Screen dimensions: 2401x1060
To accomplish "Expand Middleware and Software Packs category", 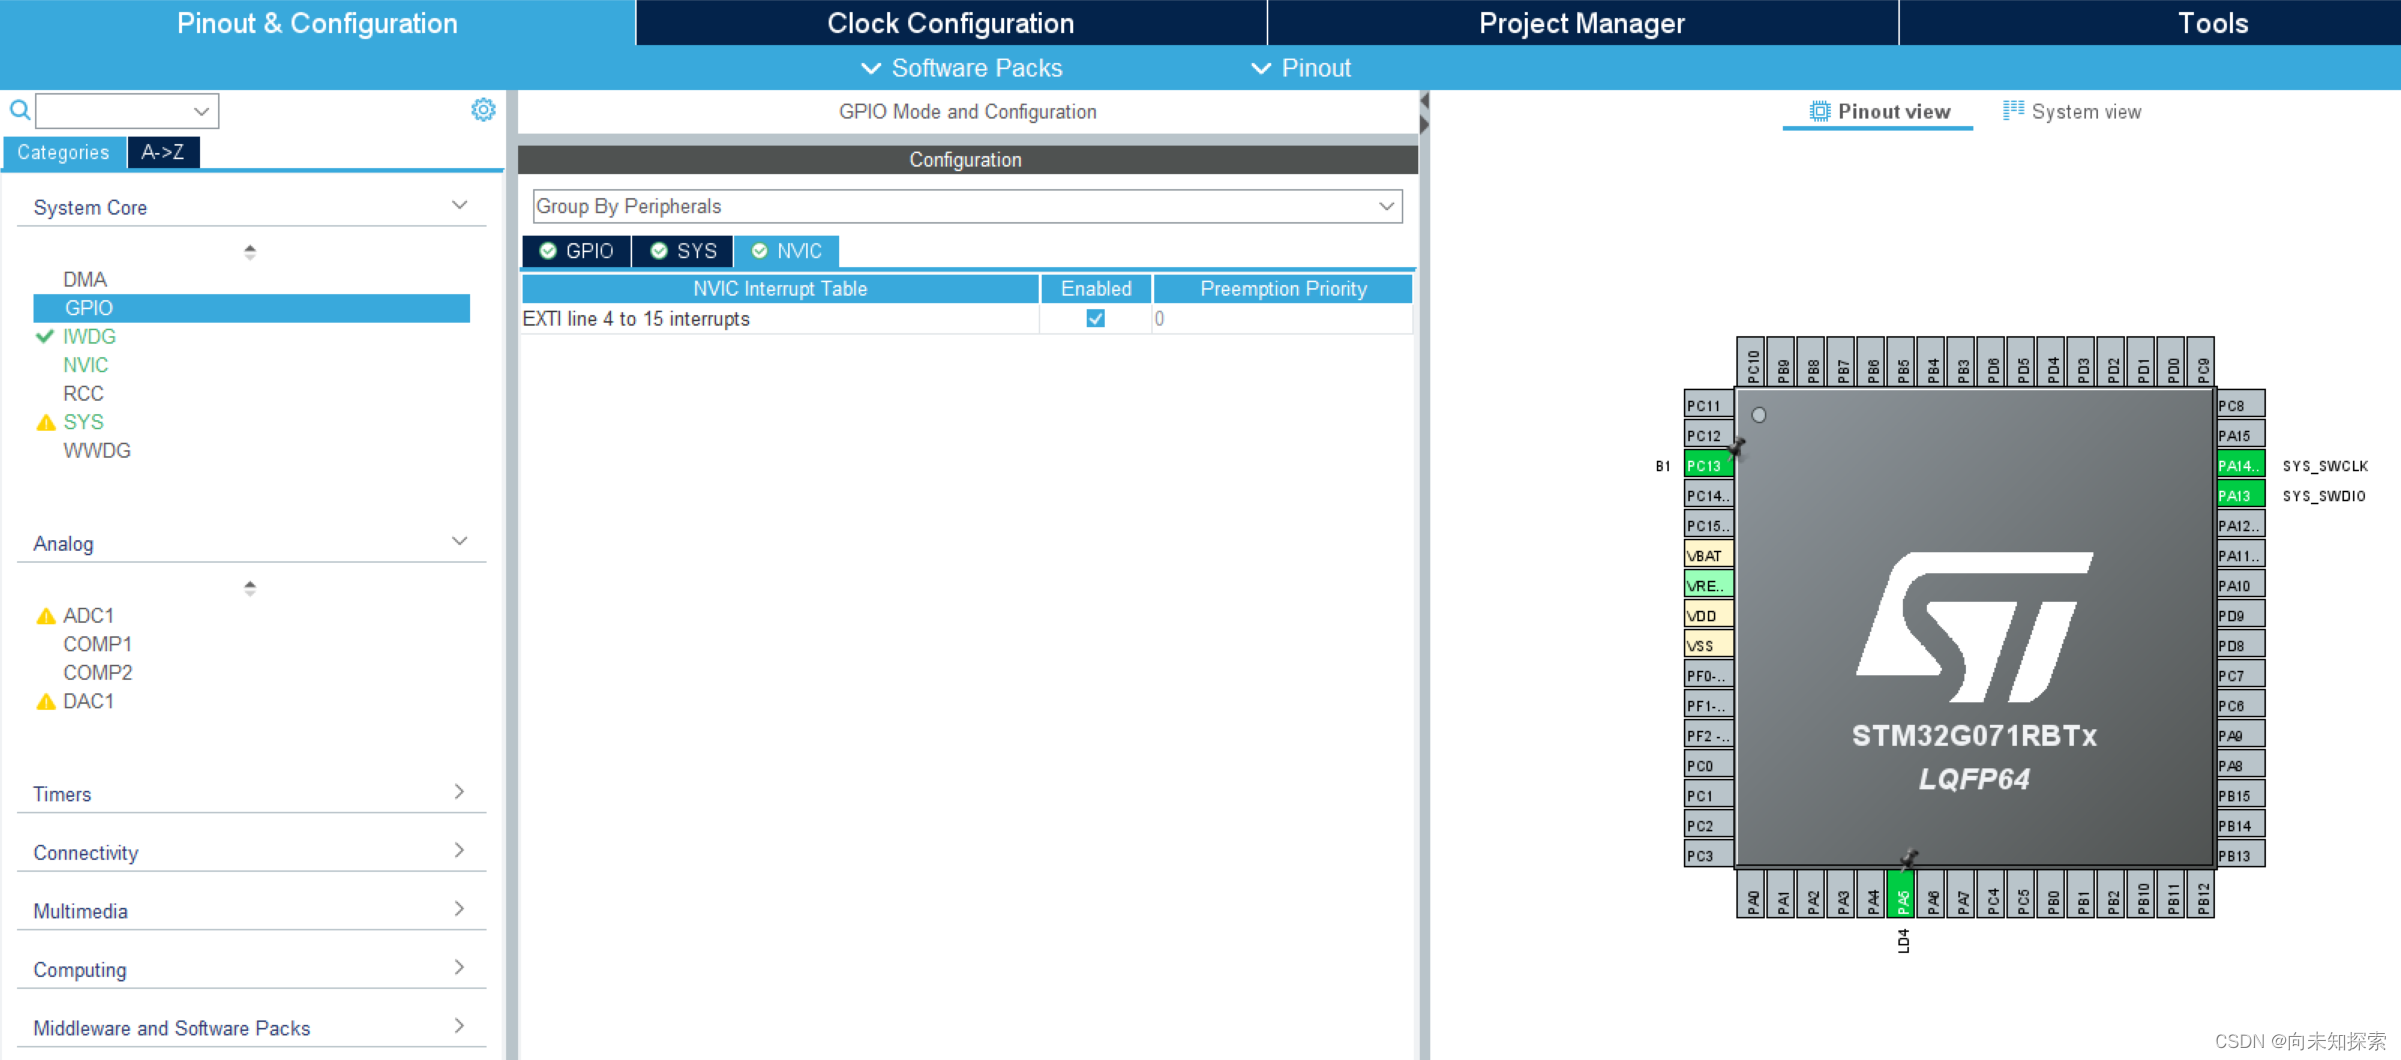I will [459, 1026].
